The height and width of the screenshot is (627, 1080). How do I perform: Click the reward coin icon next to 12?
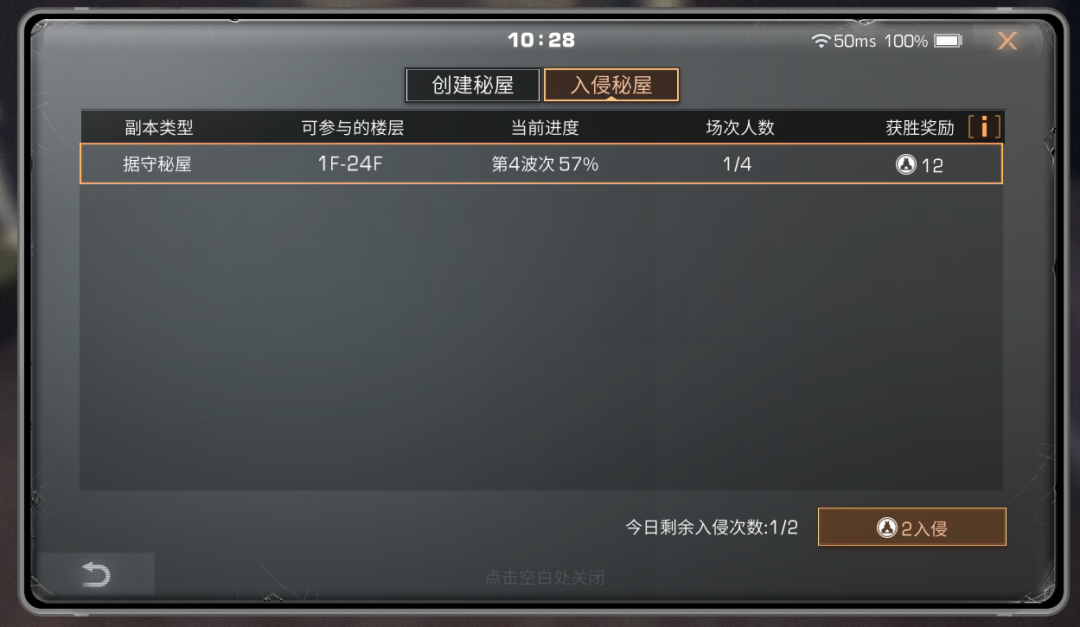click(x=906, y=164)
